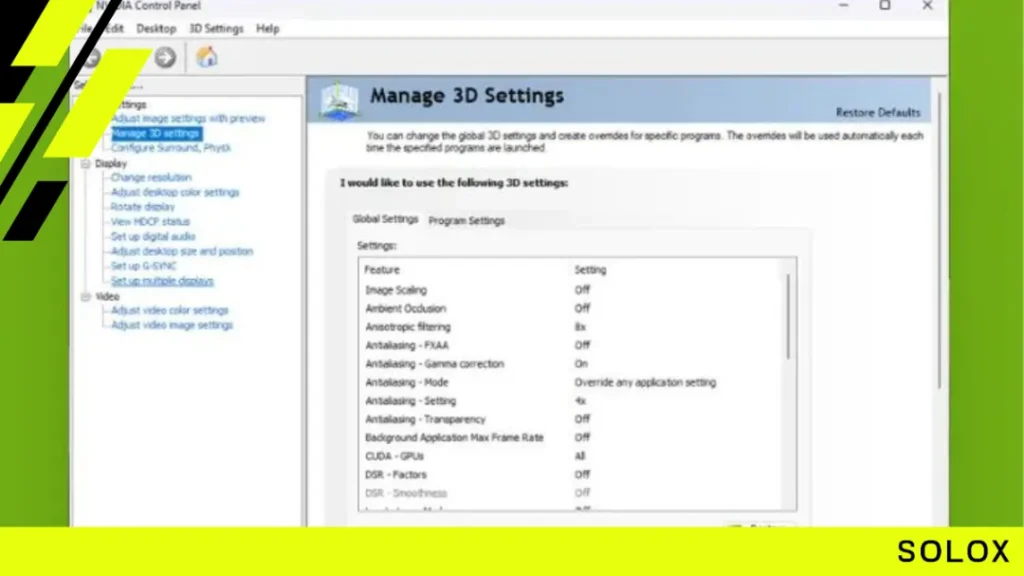The image size is (1024, 576).
Task: Select the Anisotropic filtering row
Action: tap(571, 327)
